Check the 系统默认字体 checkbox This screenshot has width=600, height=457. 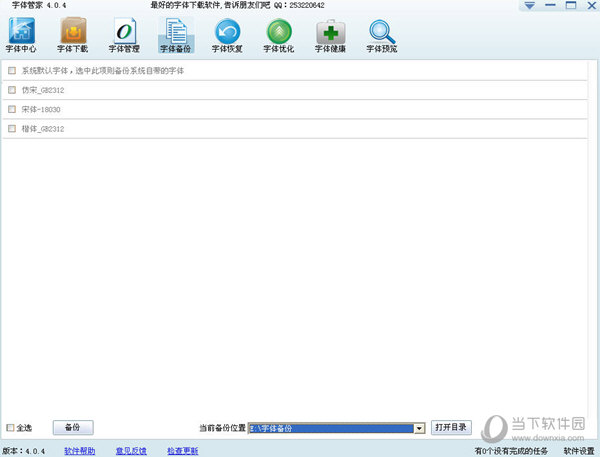point(12,70)
